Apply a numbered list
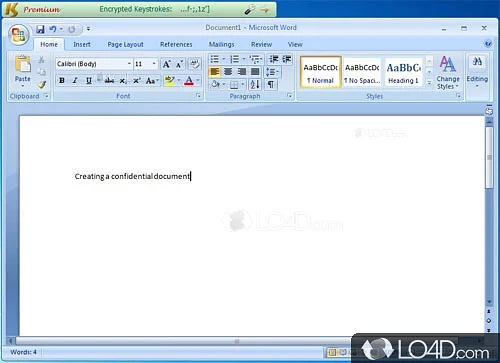Viewport: 500px width, 363px height. (x=235, y=59)
